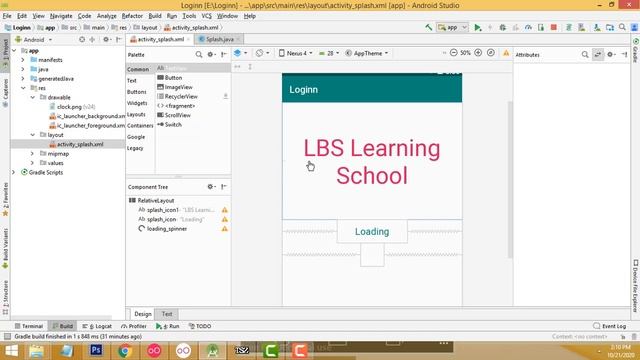This screenshot has width=640, height=360.
Task: Zoom out the design preview
Action: 453,53
